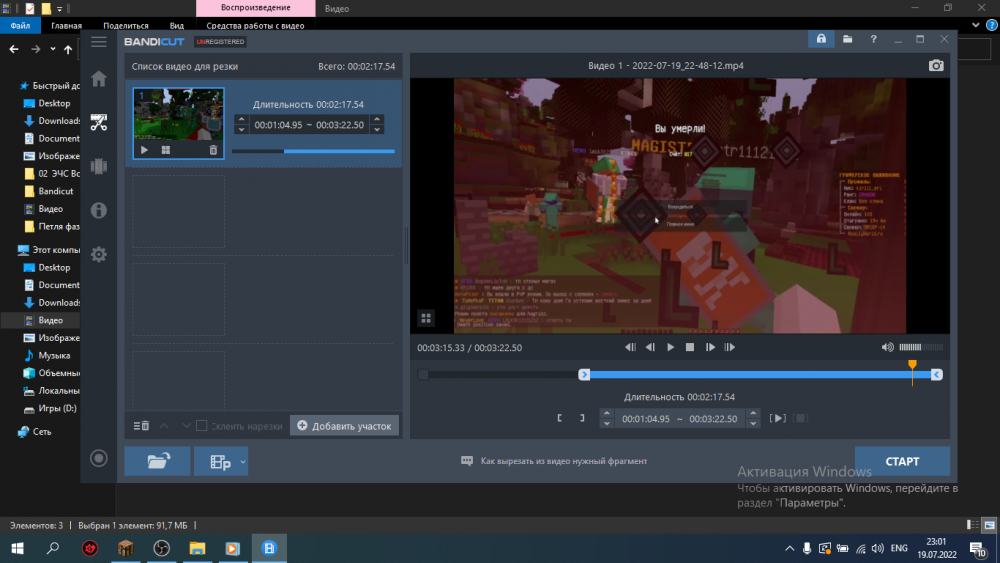Open Bandicut settings gear icon
Screen dimensions: 1000x563
coord(99,254)
